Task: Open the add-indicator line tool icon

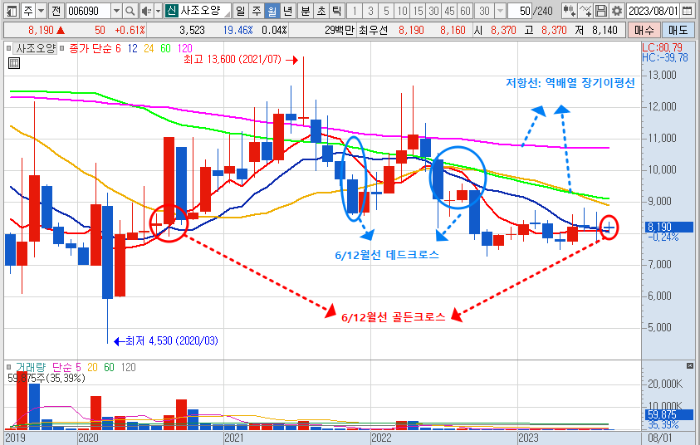Action: [586, 10]
